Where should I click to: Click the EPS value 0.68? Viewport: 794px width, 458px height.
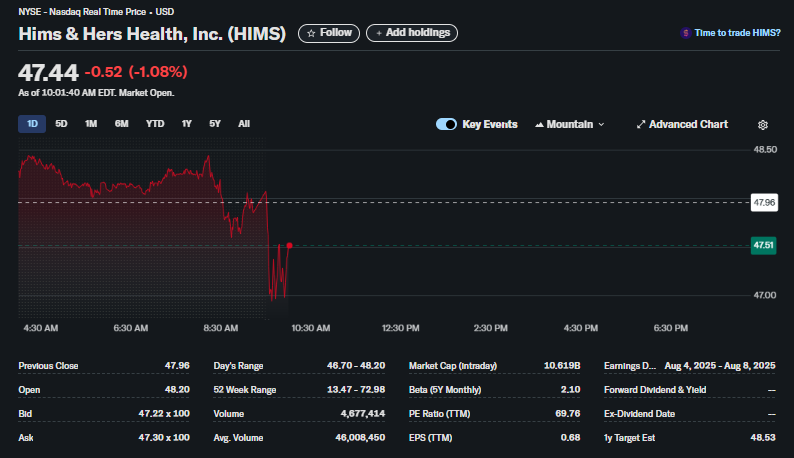pos(570,438)
